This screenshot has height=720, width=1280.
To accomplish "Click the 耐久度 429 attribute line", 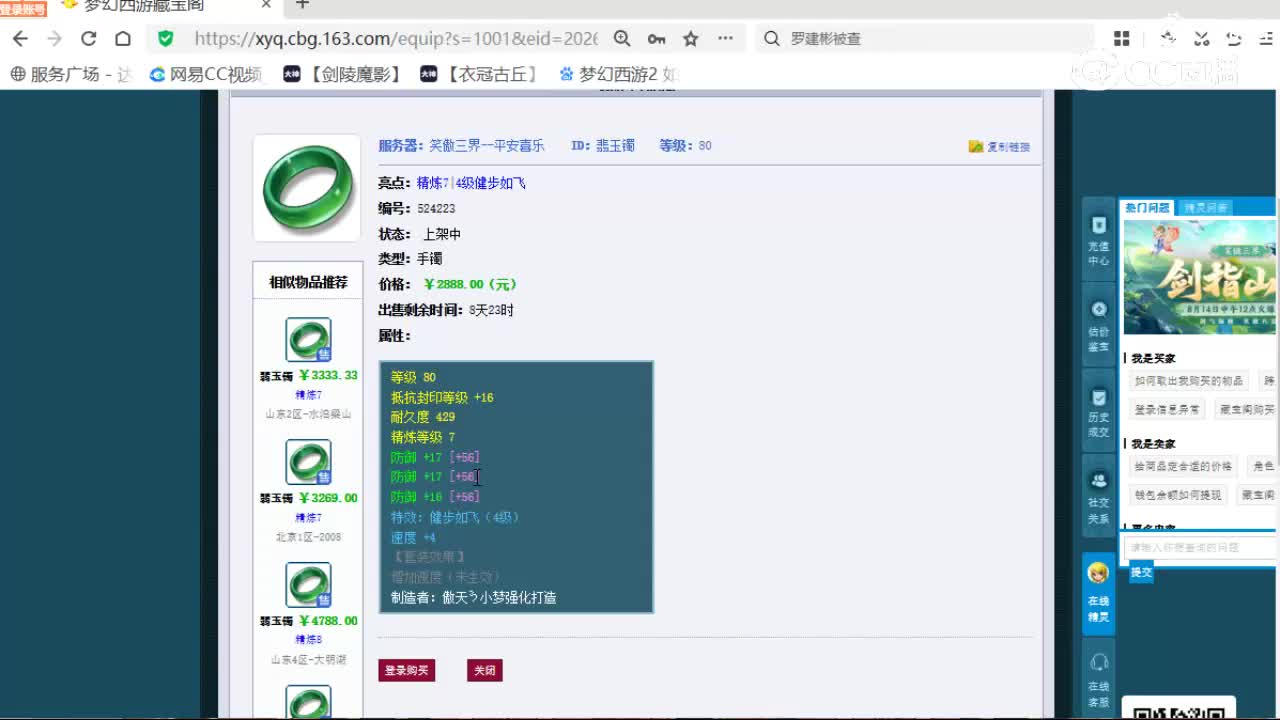I will (423, 417).
